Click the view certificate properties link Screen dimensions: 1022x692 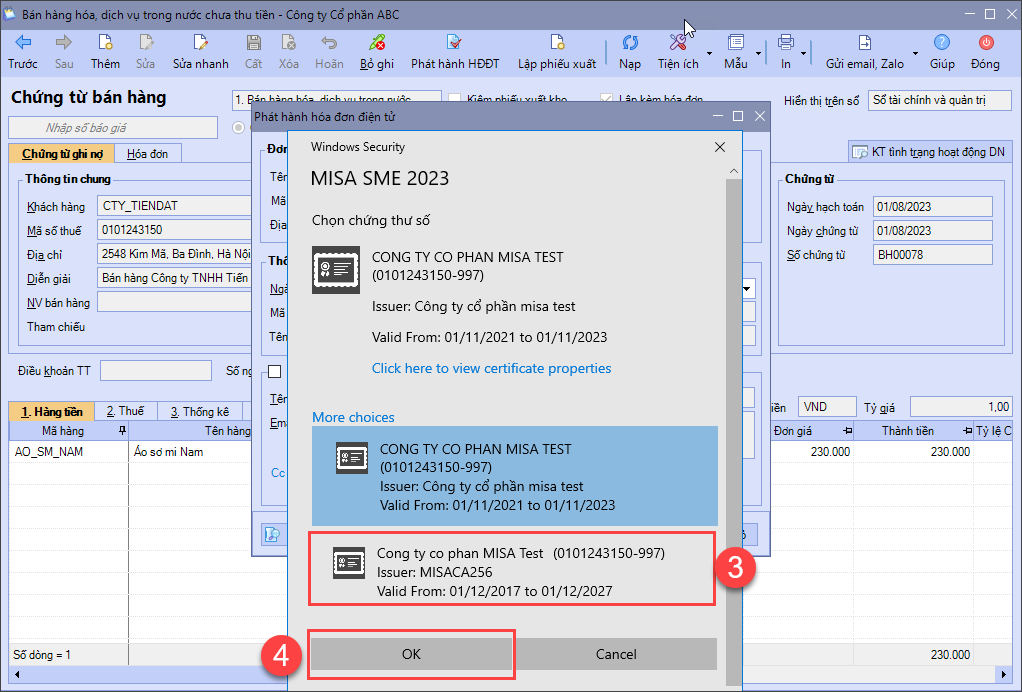(x=491, y=368)
